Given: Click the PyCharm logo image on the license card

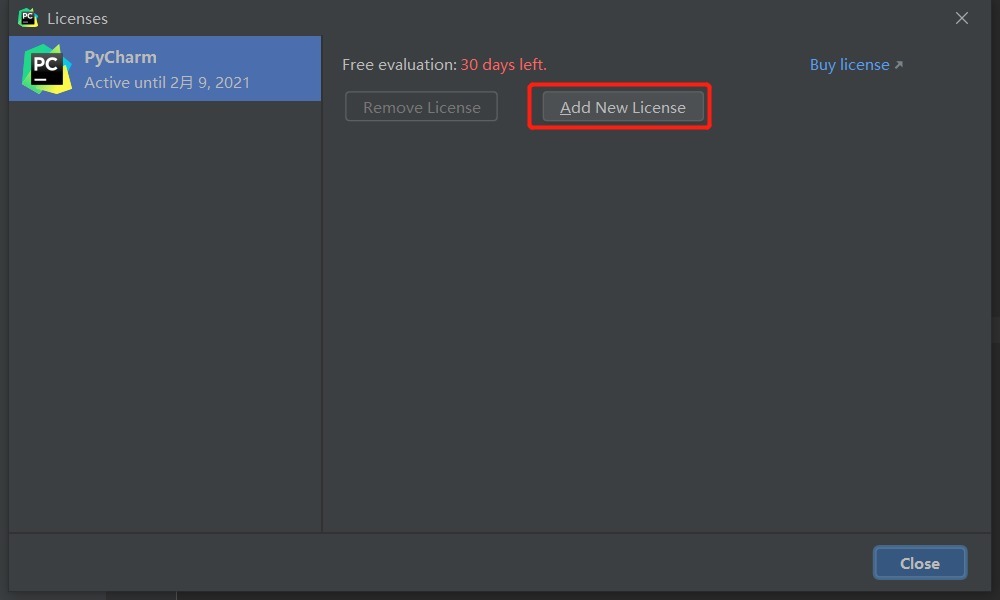Looking at the screenshot, I should pos(44,68).
